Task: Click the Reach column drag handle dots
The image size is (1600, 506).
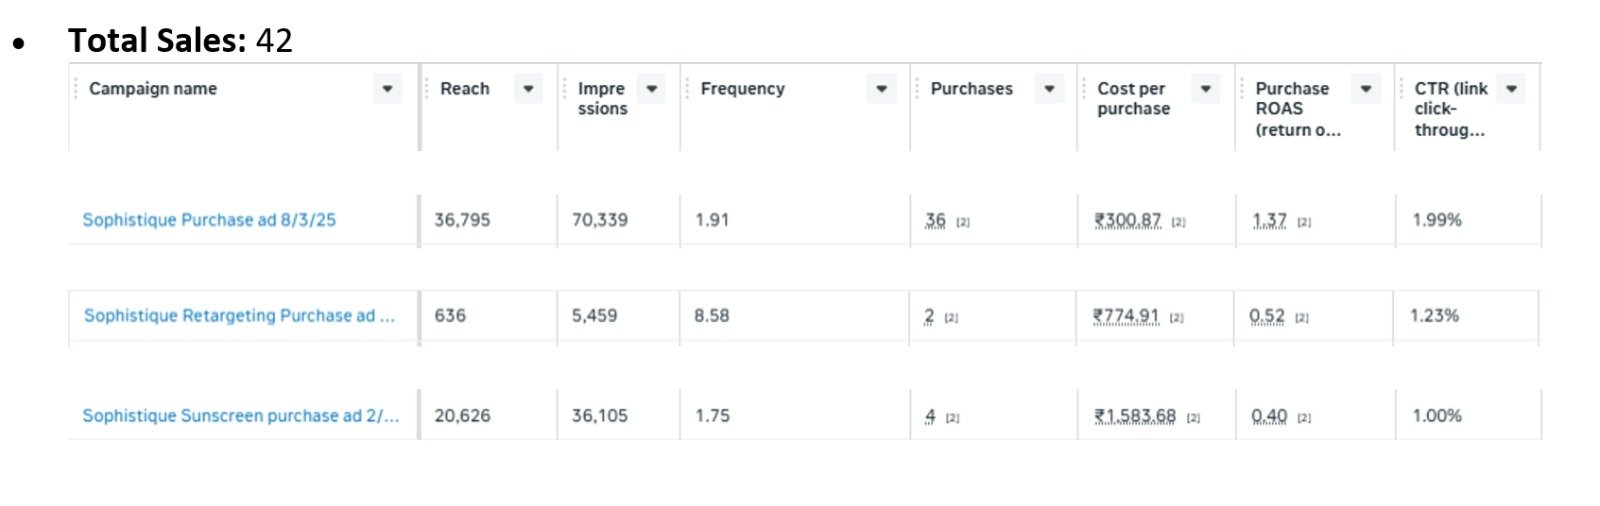Action: click(x=427, y=89)
